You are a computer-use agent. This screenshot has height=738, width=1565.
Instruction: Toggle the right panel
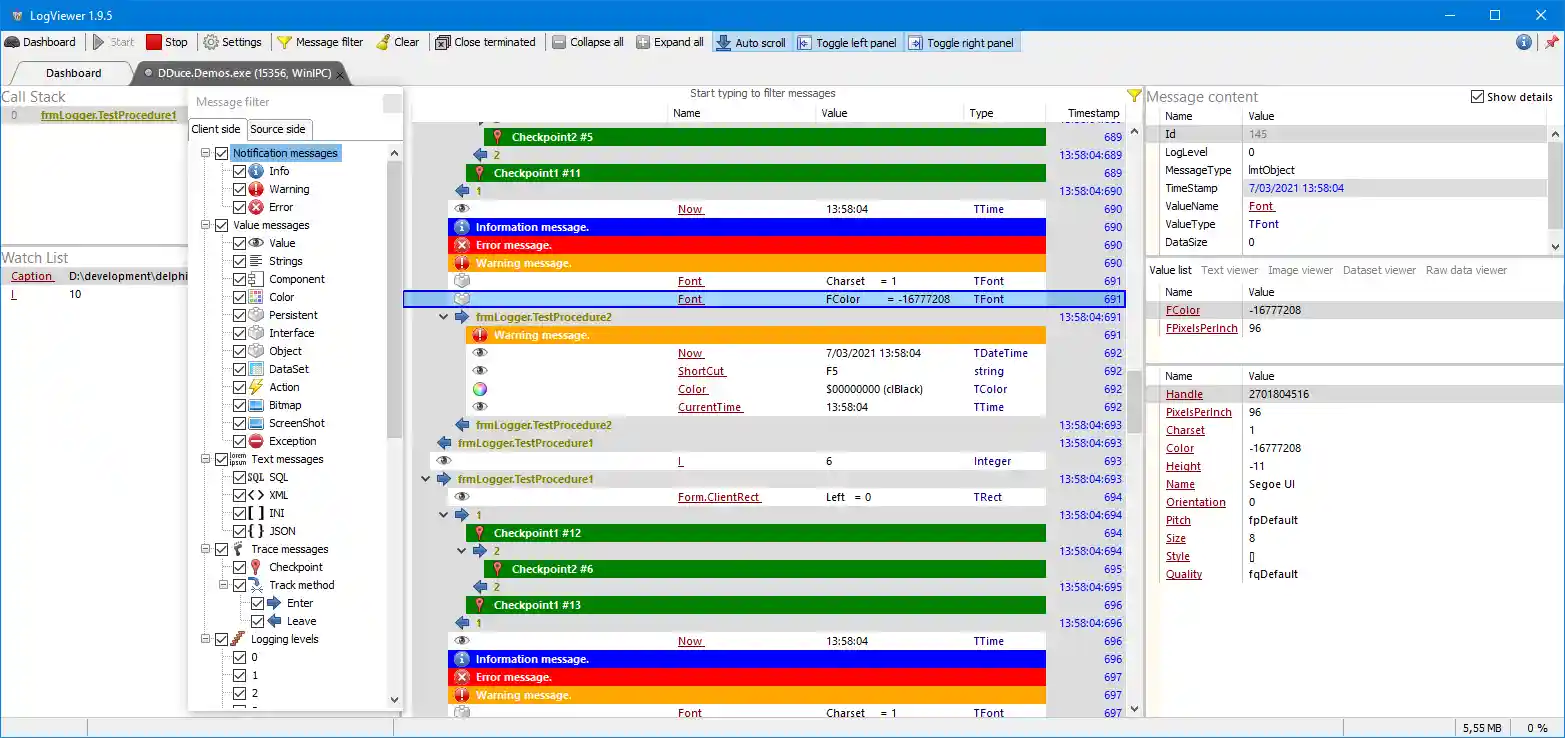(962, 42)
